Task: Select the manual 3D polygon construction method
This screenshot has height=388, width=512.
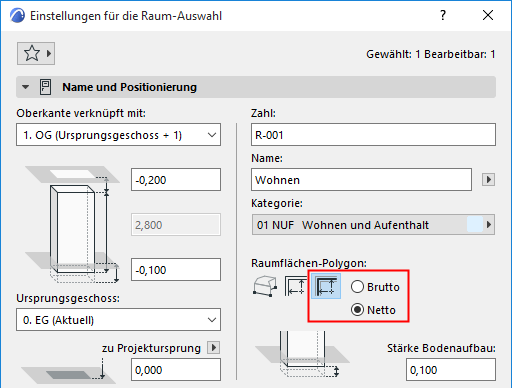Action: [265, 286]
